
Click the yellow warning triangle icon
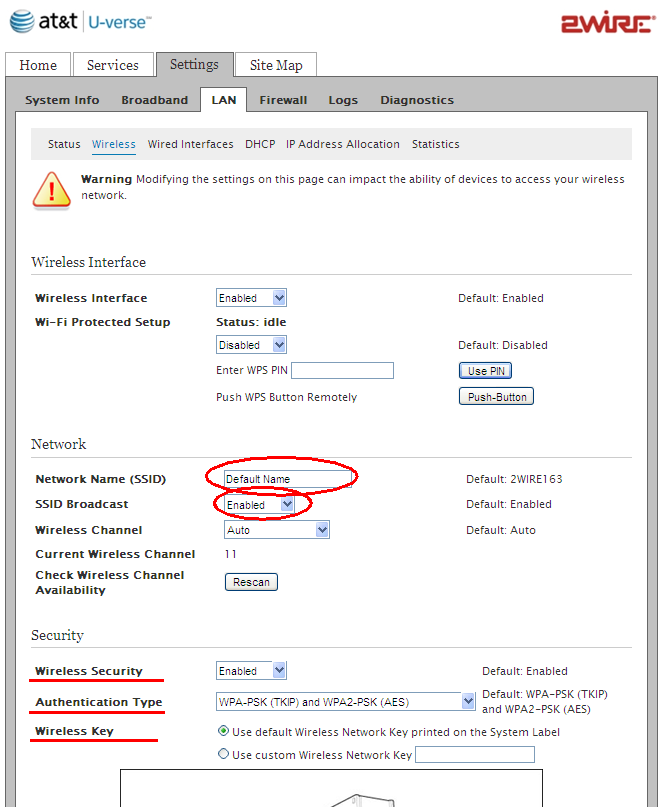[51, 188]
